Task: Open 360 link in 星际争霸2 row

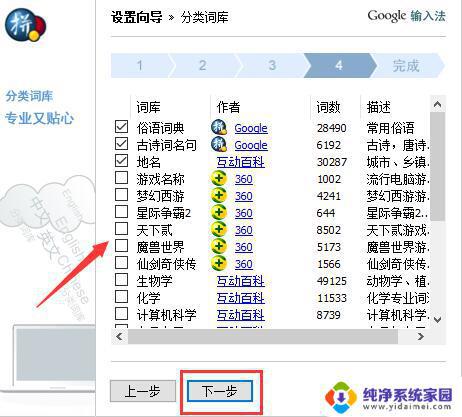Action: [x=244, y=213]
